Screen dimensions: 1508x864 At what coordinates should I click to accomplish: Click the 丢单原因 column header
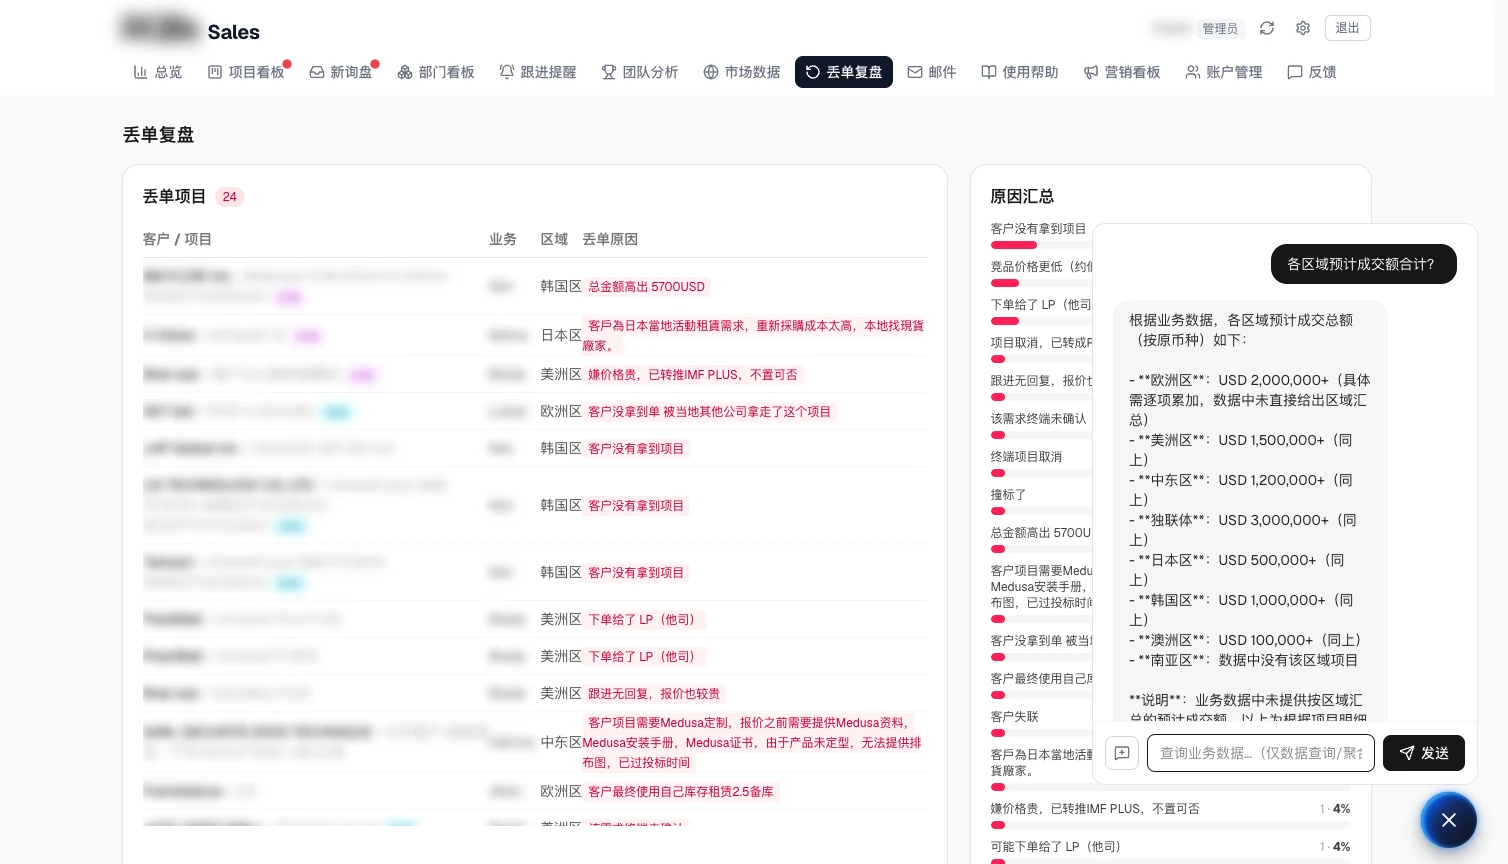point(610,240)
